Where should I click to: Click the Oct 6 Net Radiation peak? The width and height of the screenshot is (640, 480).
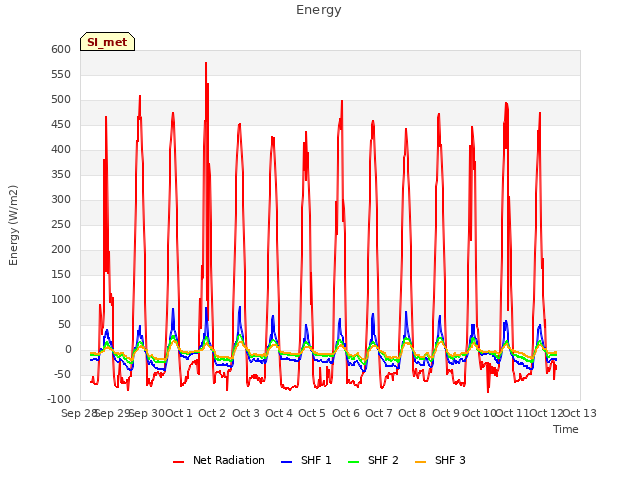click(342, 101)
